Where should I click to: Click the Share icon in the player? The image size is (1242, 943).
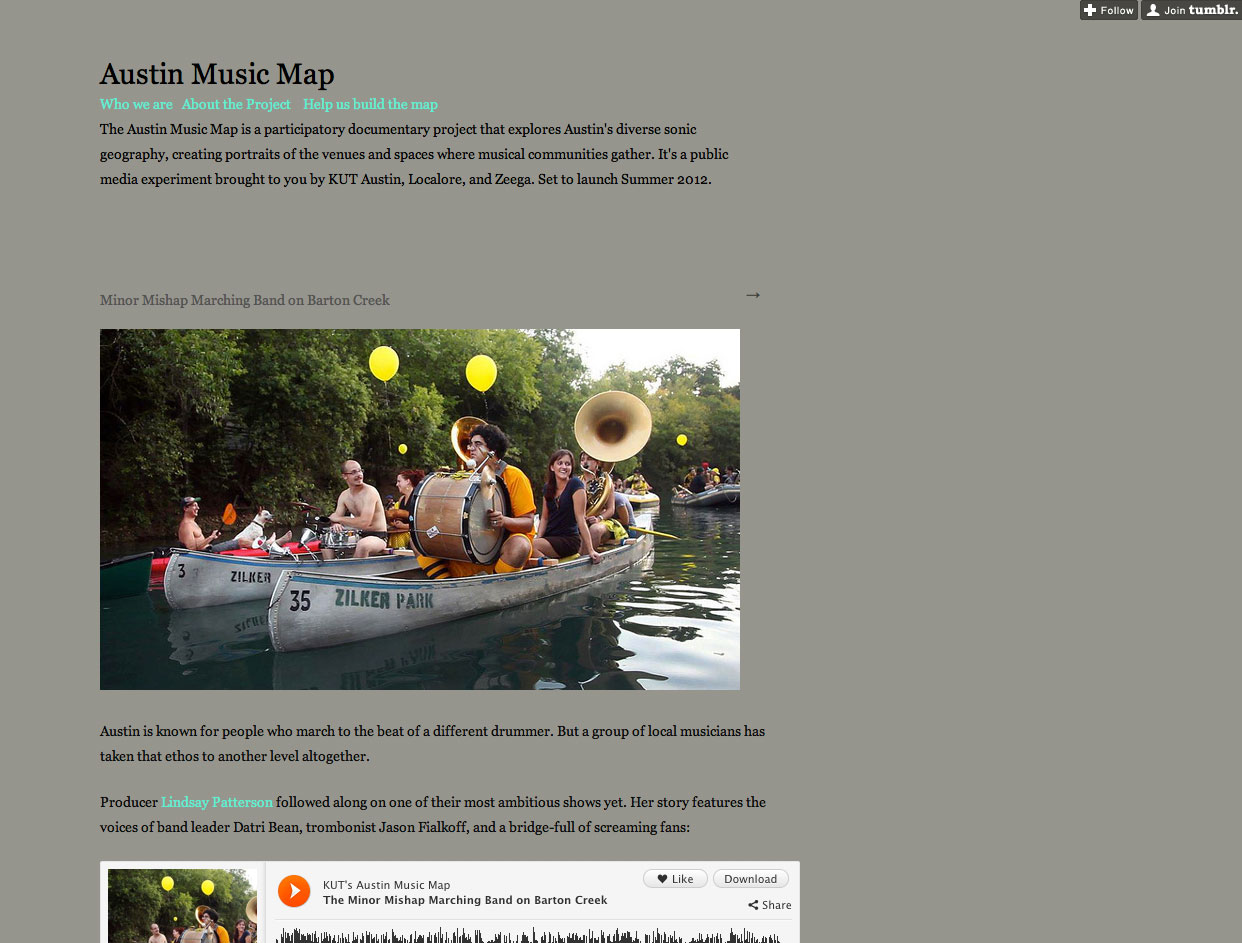pyautogui.click(x=770, y=905)
